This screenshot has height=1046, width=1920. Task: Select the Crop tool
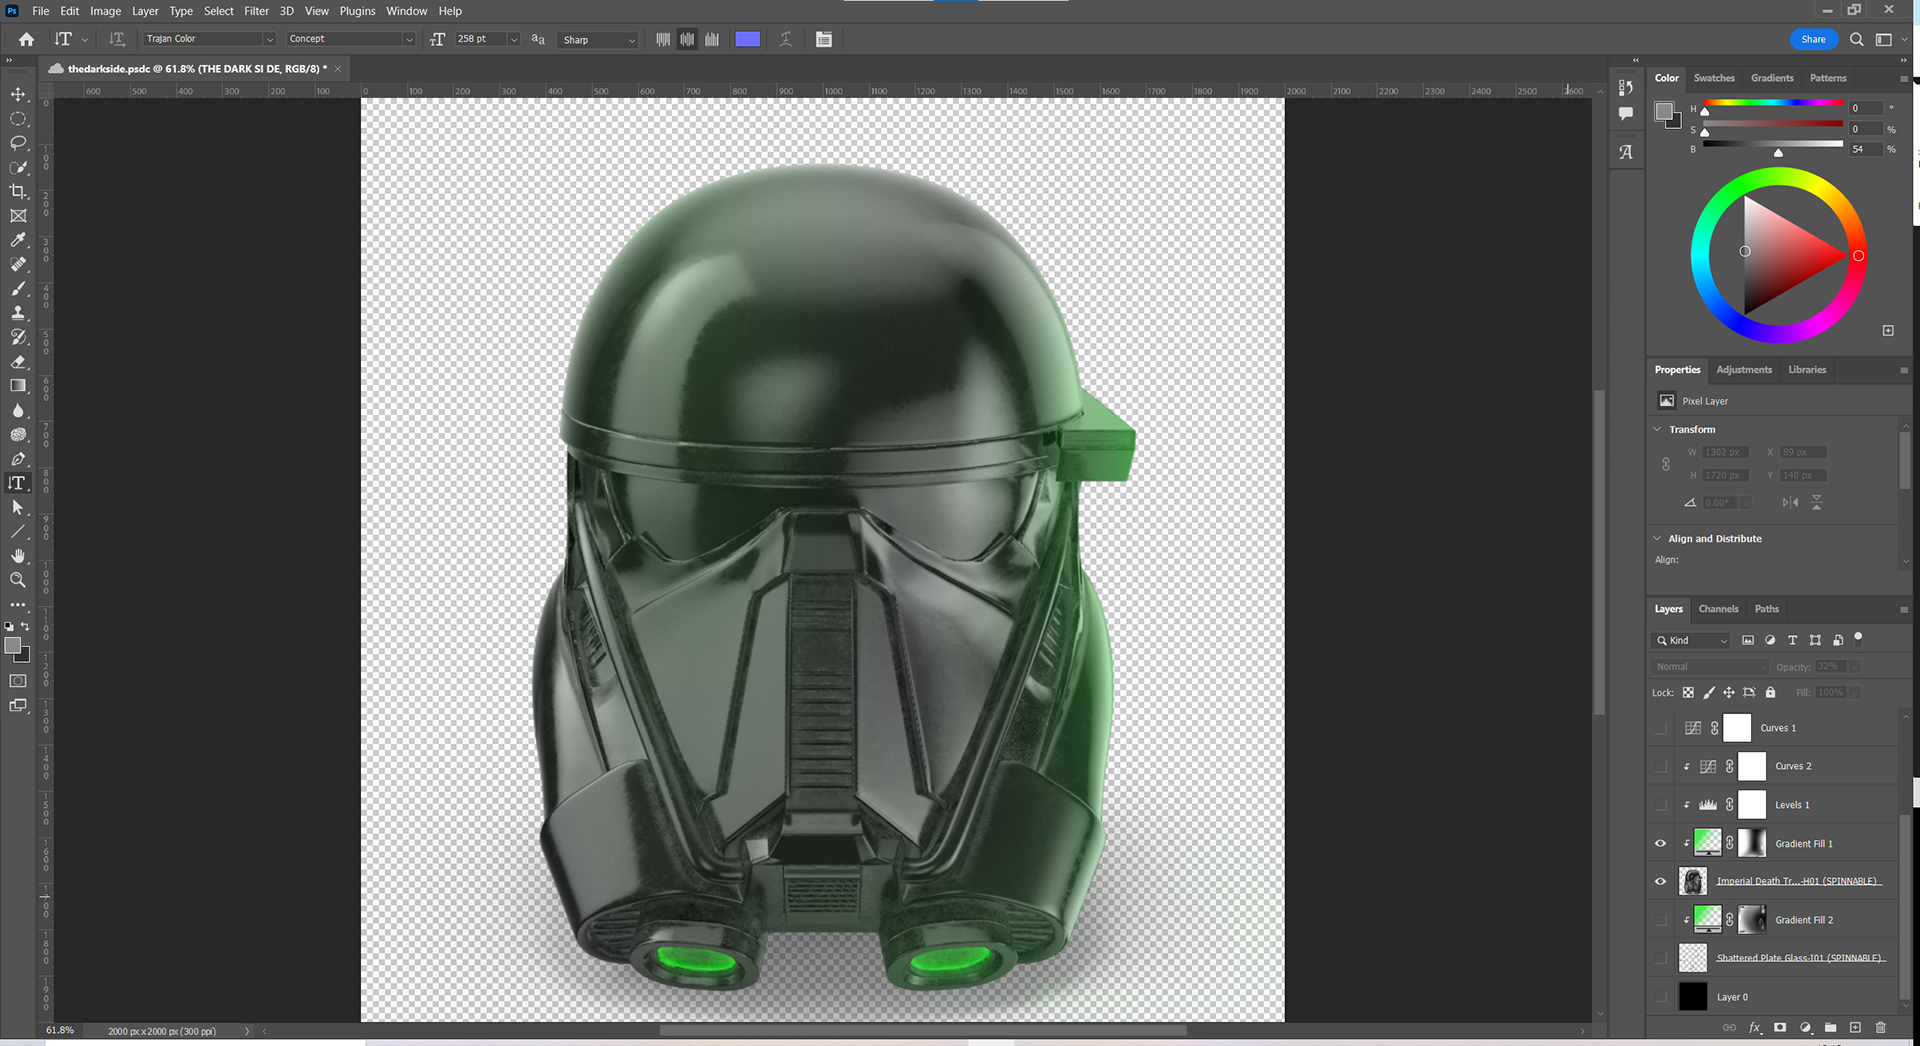coord(18,191)
